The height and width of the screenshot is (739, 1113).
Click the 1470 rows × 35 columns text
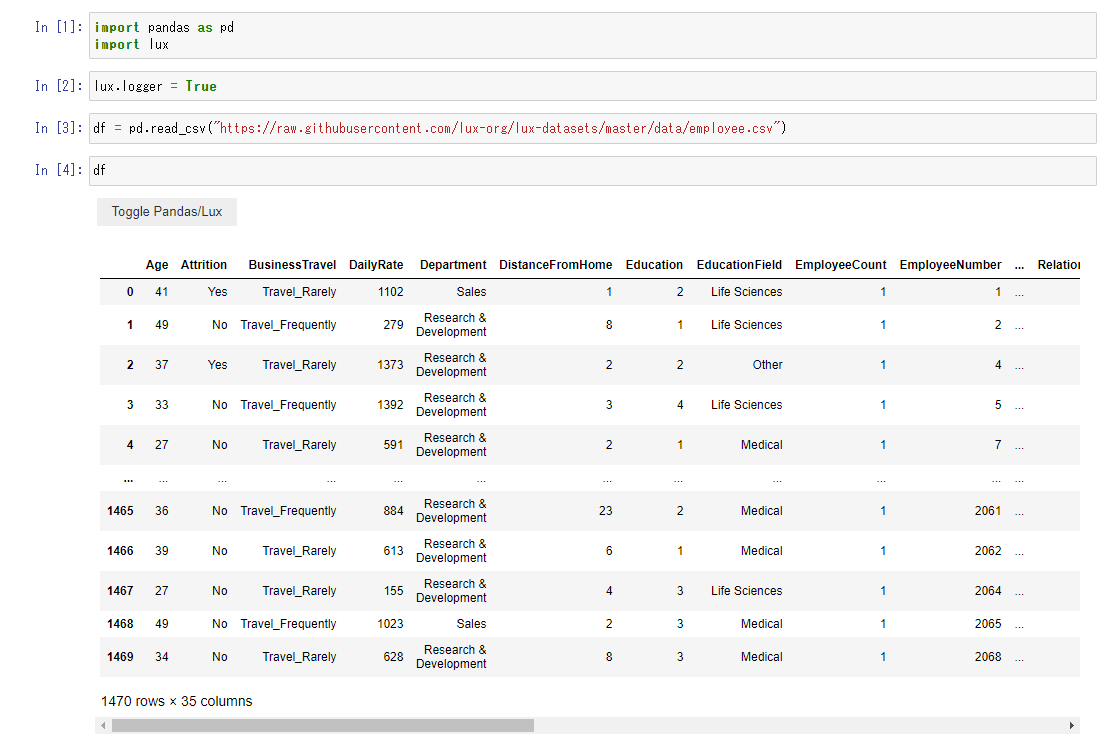[x=177, y=701]
